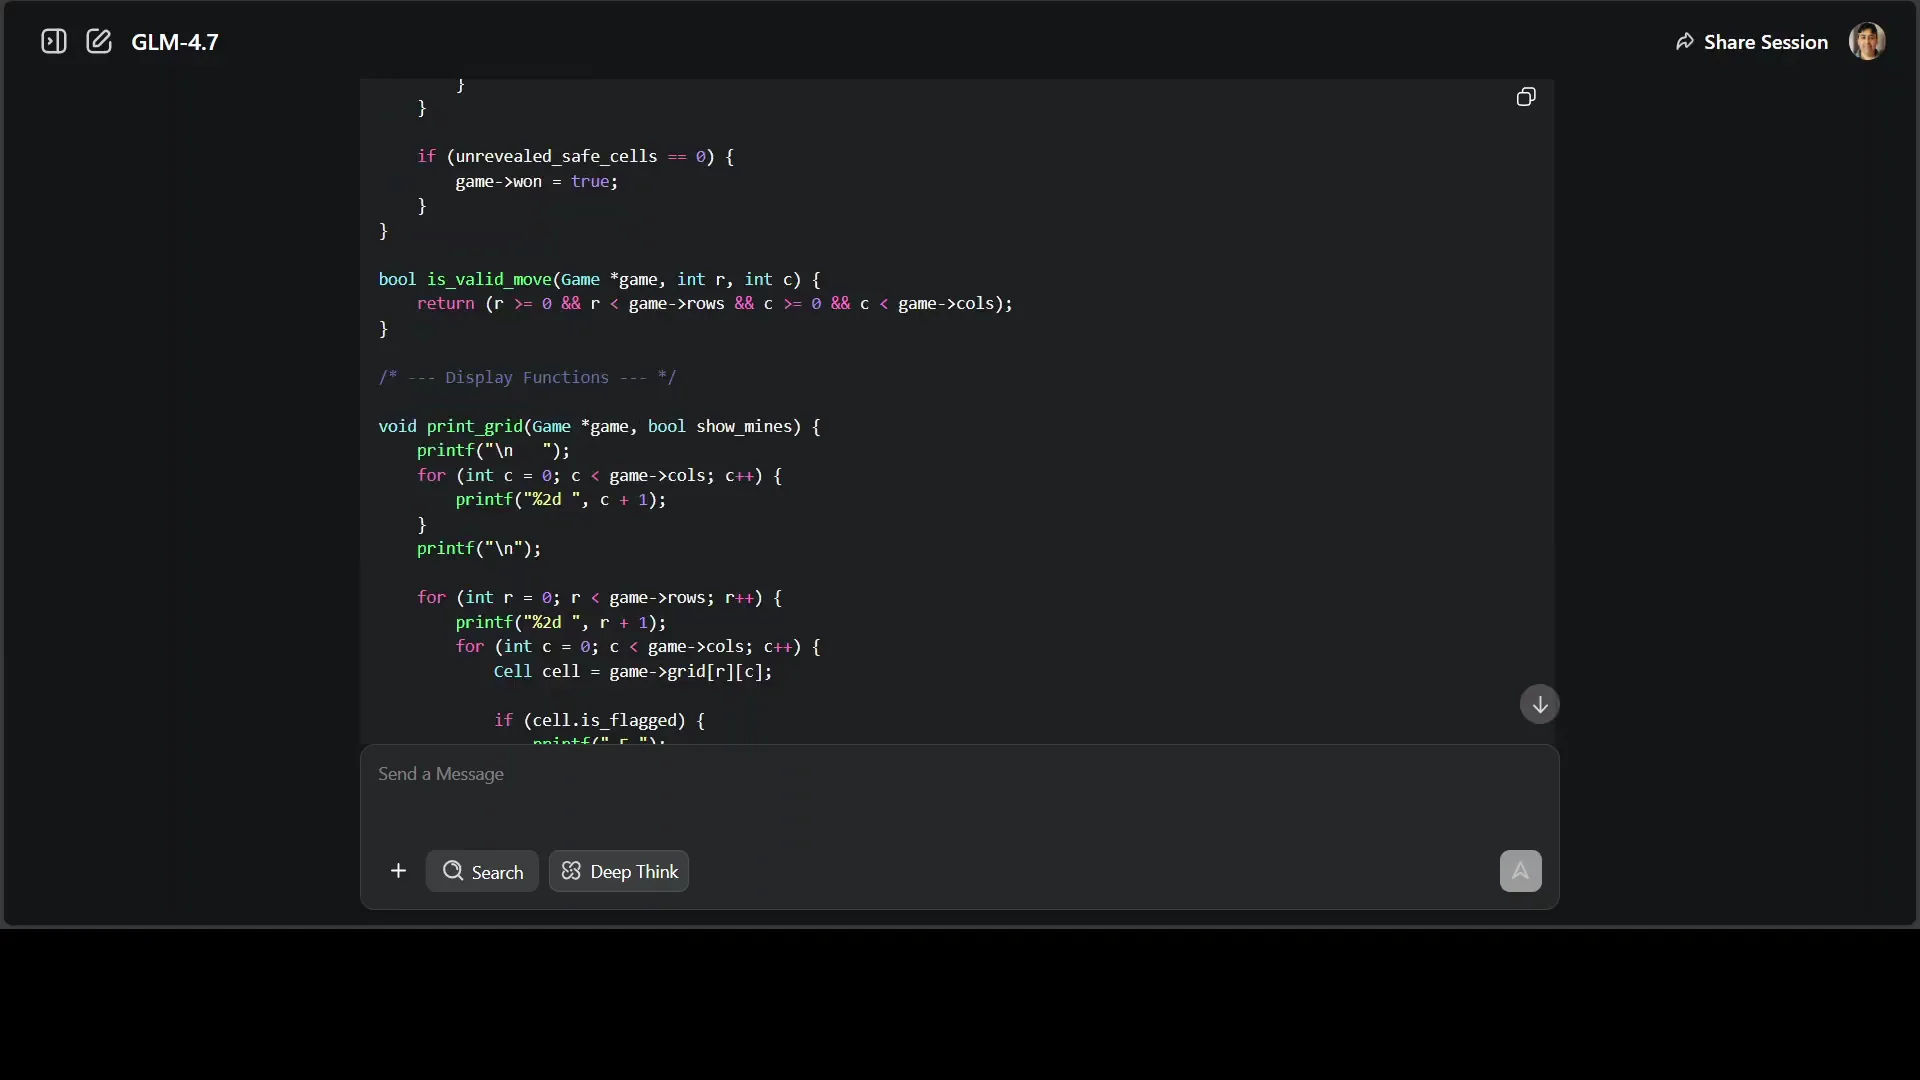This screenshot has width=1920, height=1080.
Task: Toggle the sidebar visibility
Action: tap(53, 41)
